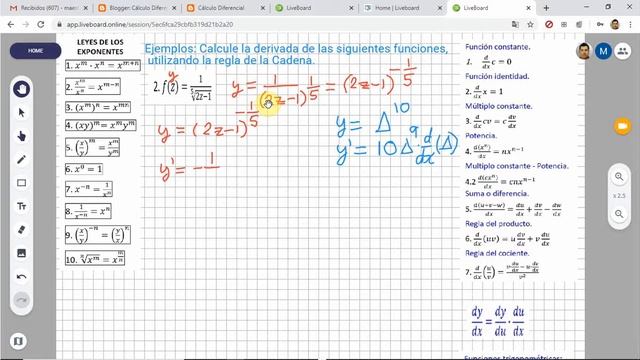Screen dimensions: 640x360
Task: Select the hand pan tool
Action: pyautogui.click(x=22, y=89)
